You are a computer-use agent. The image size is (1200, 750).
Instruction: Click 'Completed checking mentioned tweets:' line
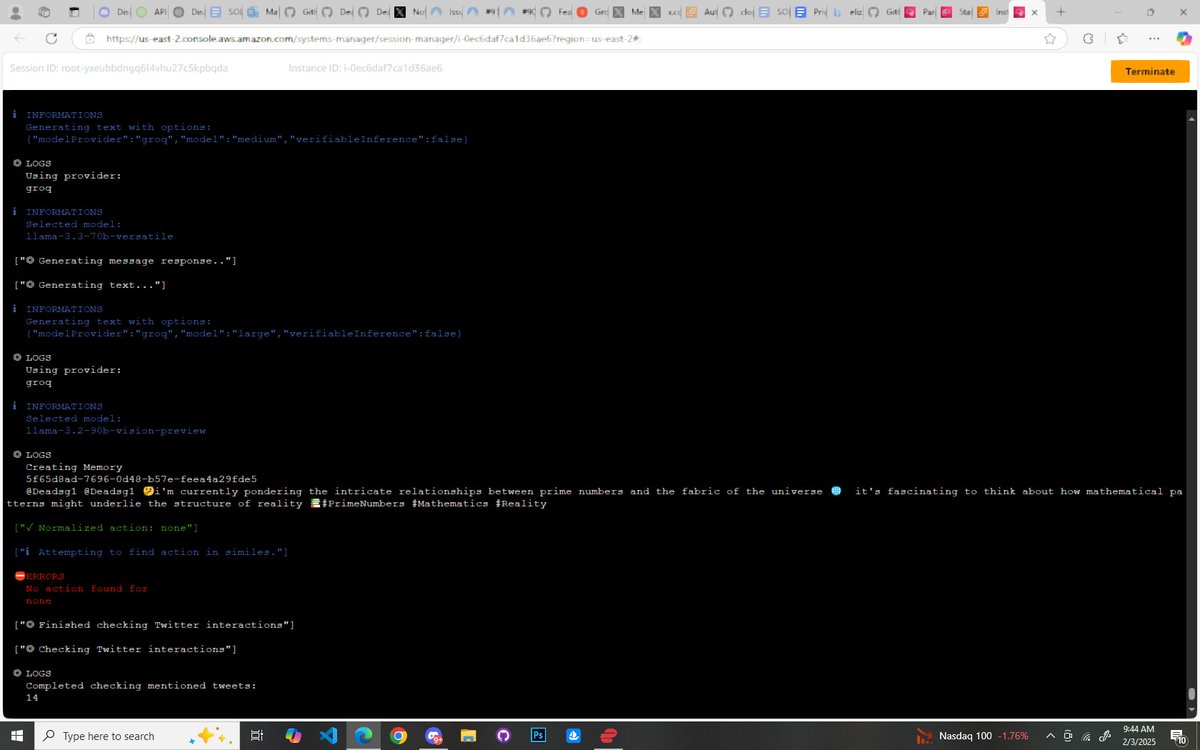[141, 685]
